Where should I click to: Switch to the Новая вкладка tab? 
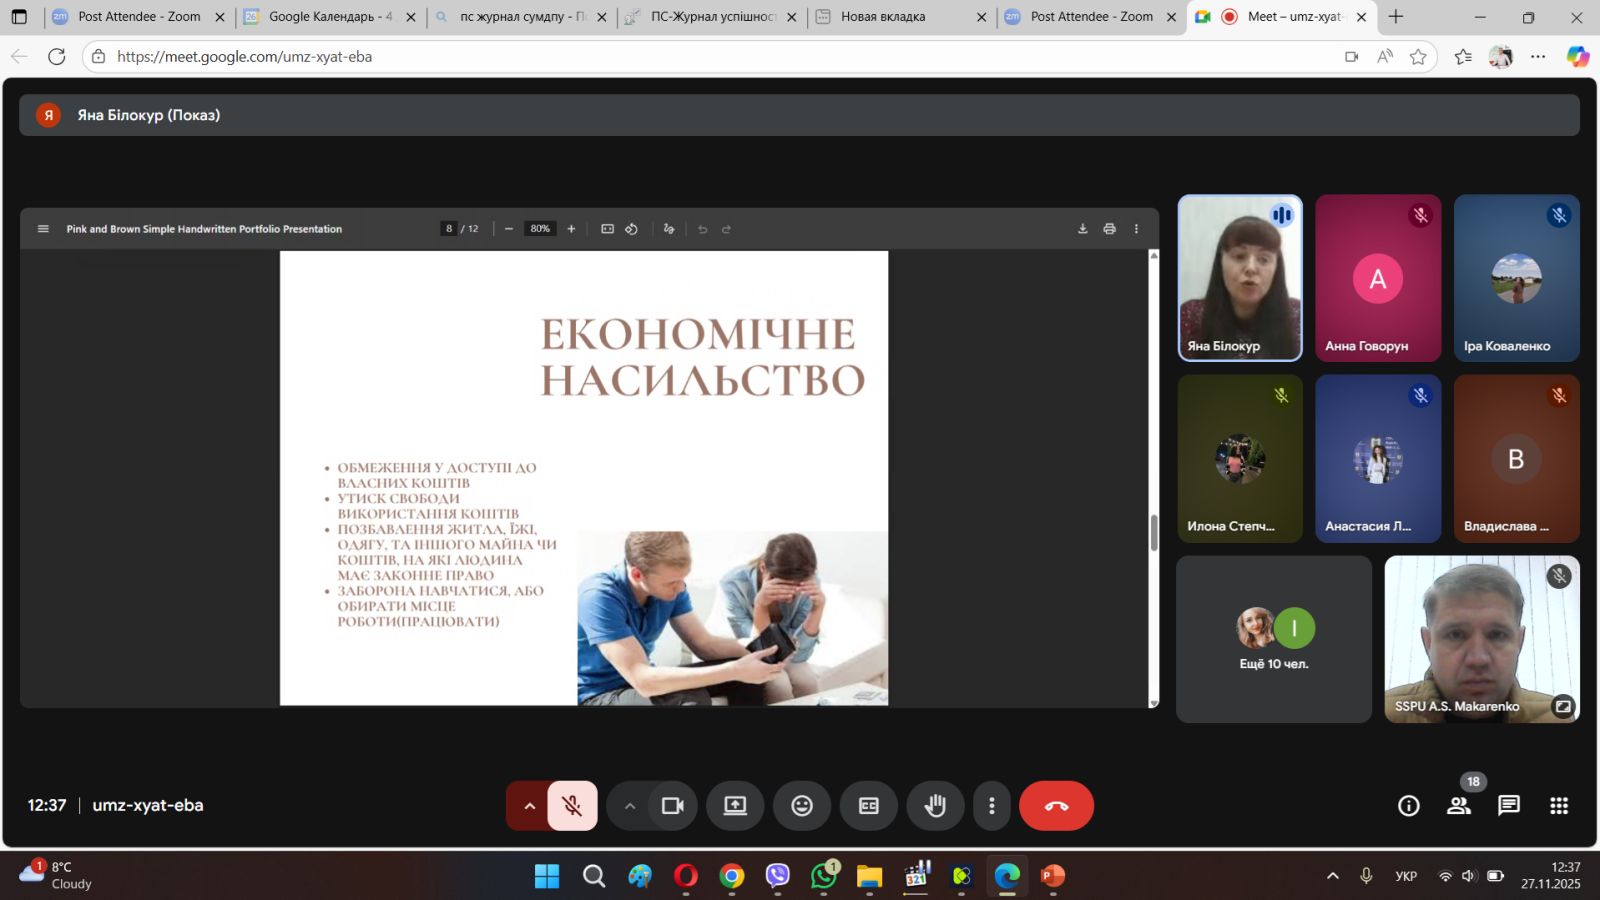[x=883, y=17]
